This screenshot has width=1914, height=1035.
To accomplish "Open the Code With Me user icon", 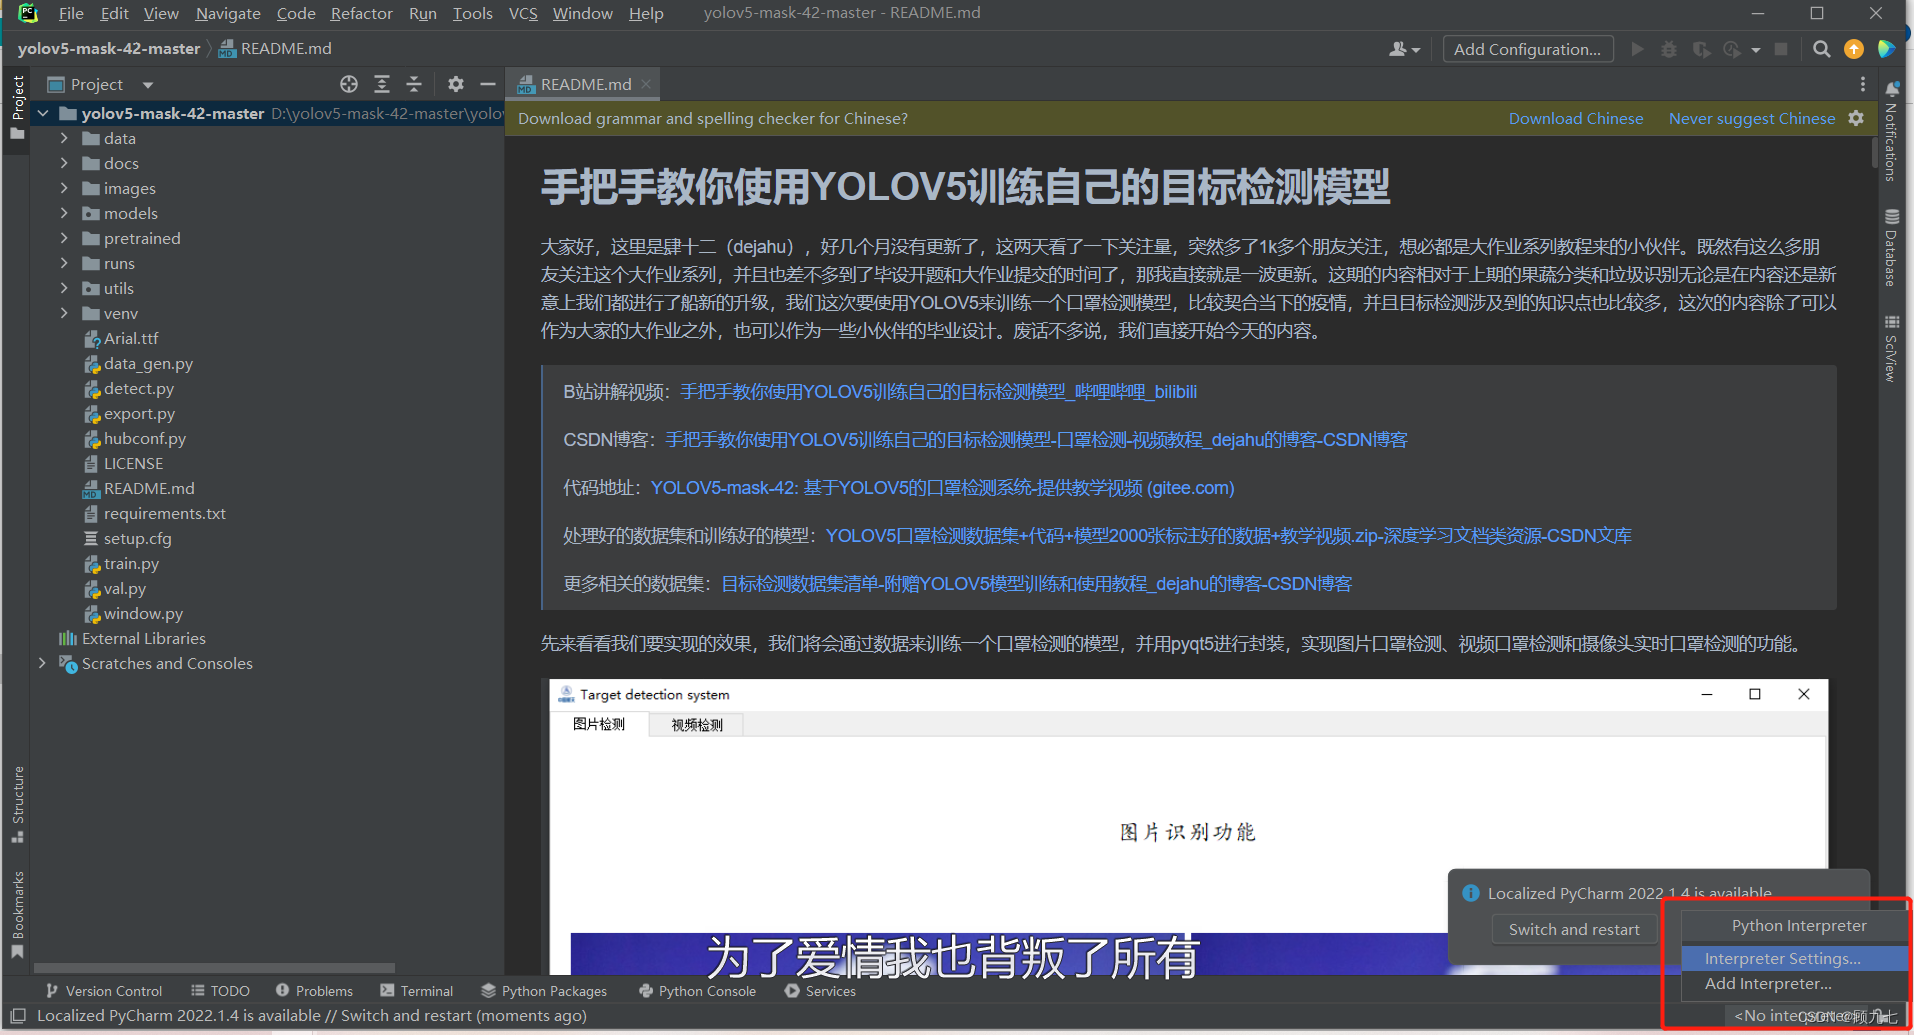I will coord(1404,49).
